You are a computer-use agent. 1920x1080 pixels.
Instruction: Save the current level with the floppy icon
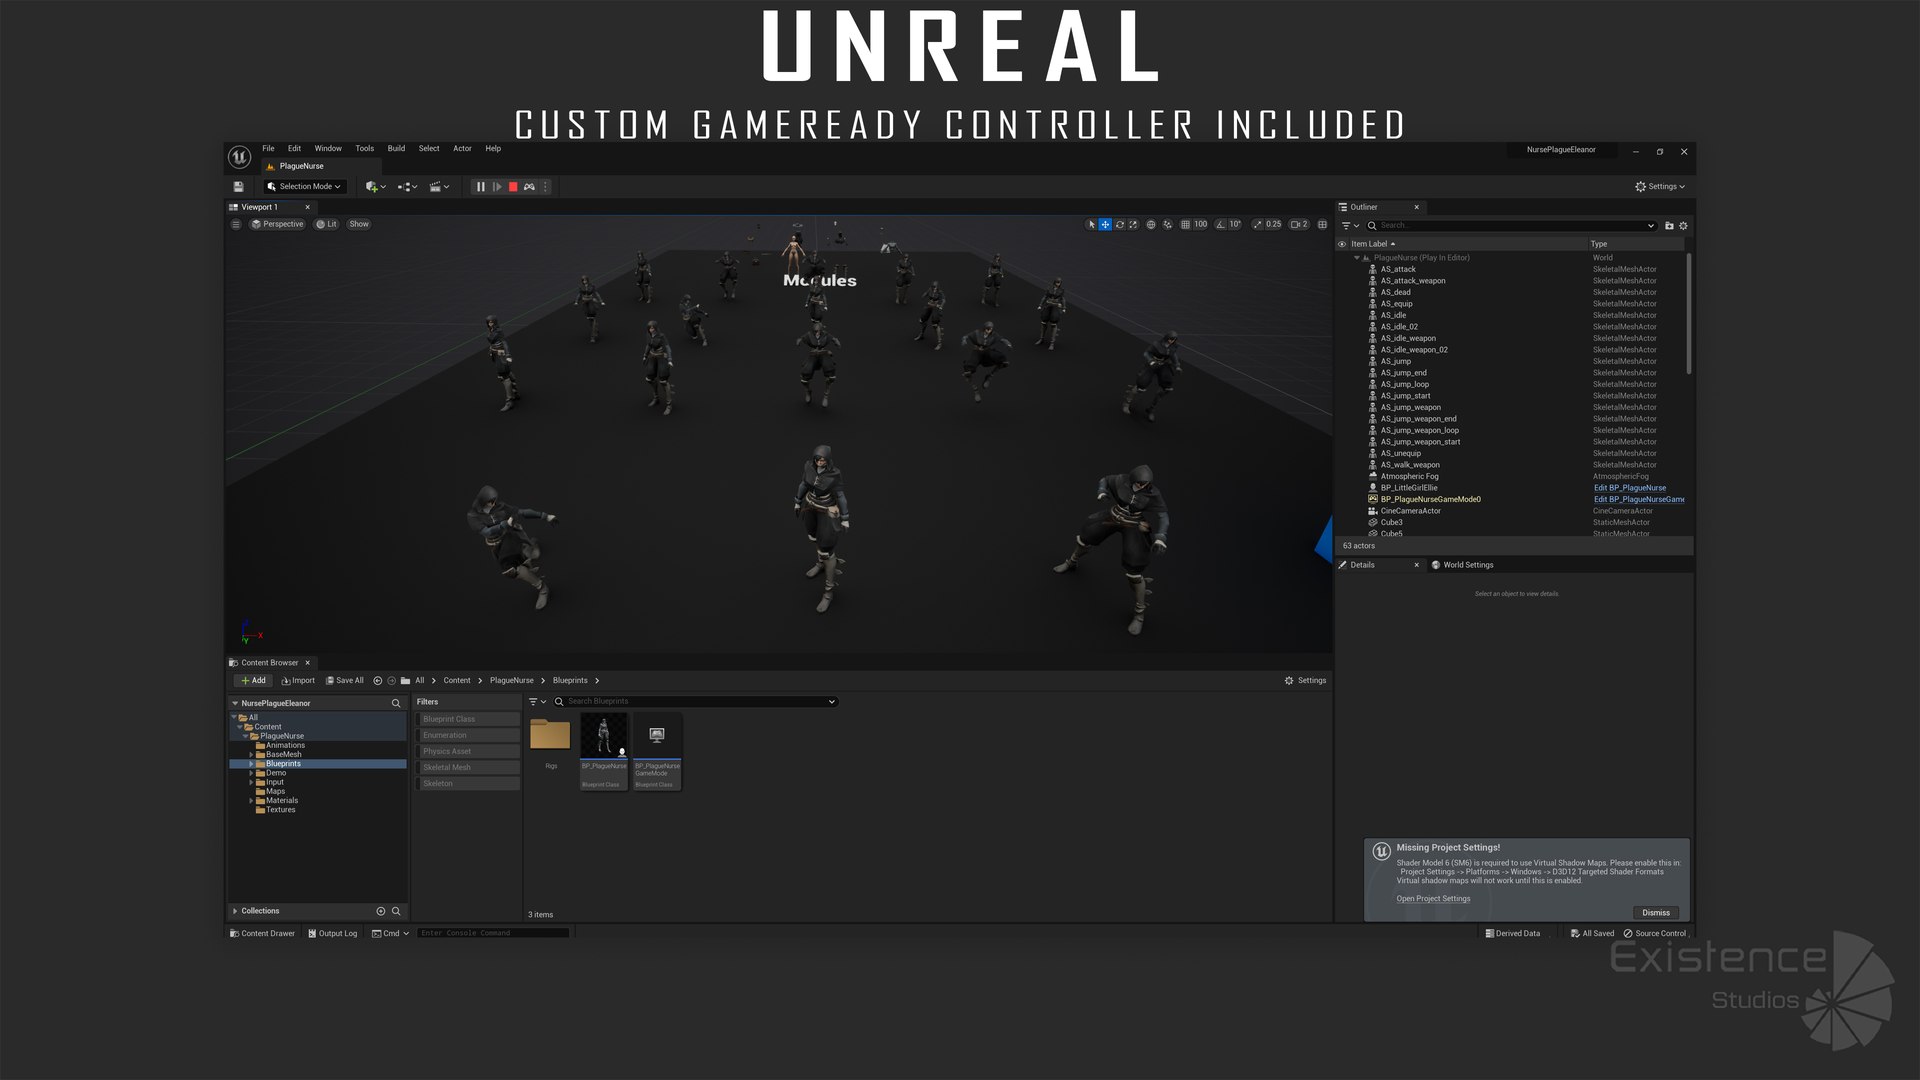238,187
